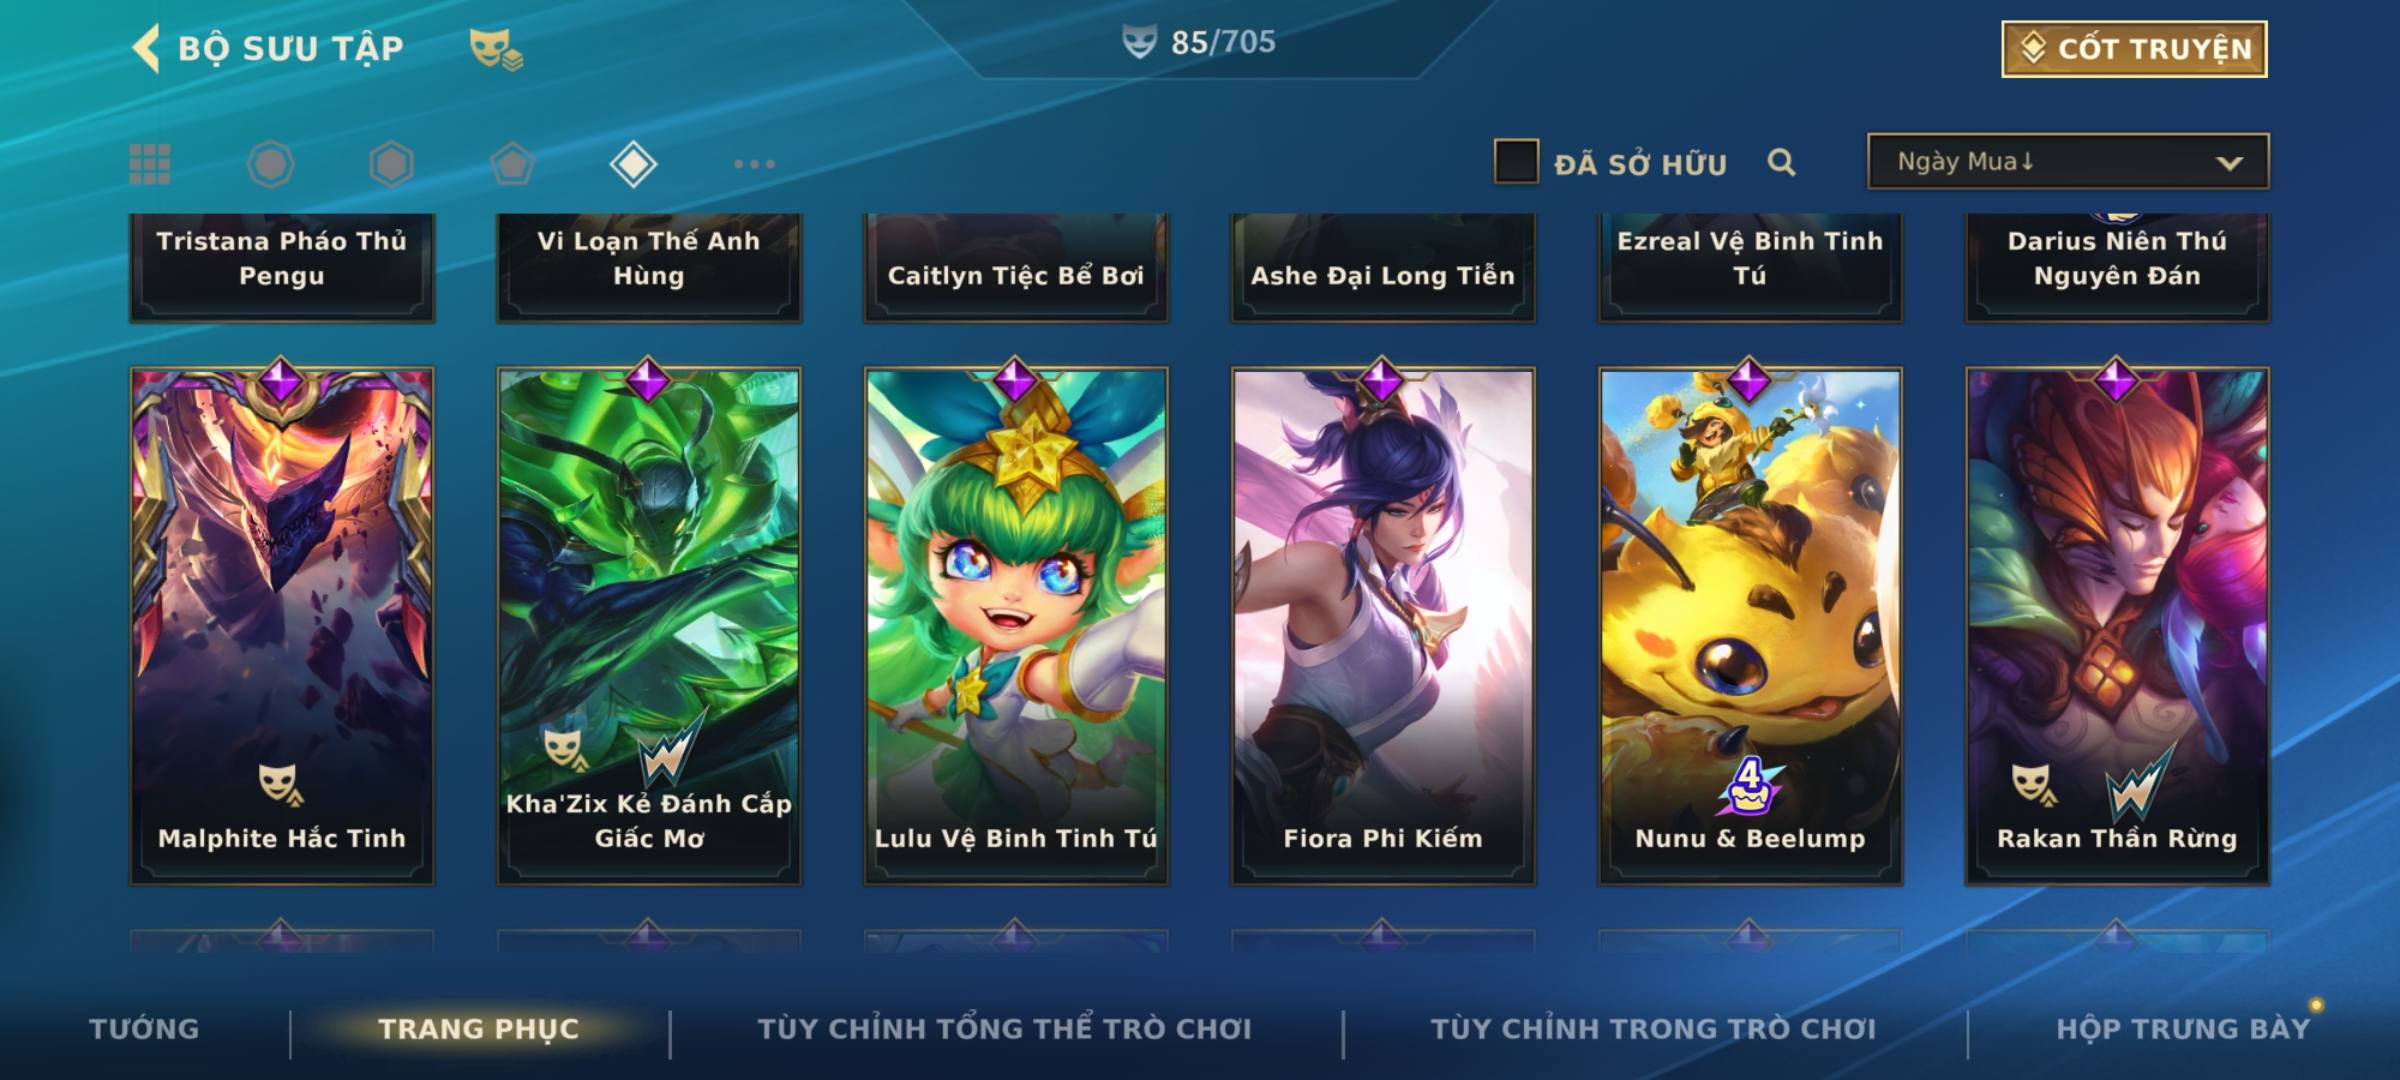Open the mask and coins icon
Viewport: 2400px width, 1080px height.
tap(496, 49)
